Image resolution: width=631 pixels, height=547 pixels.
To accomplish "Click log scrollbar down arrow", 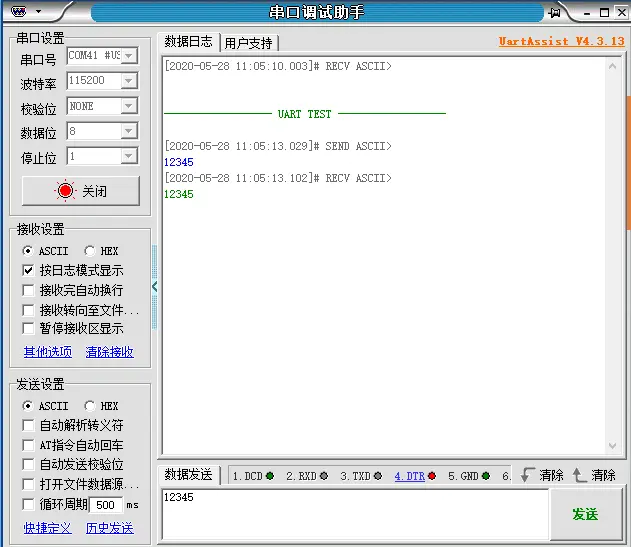I will click(612, 446).
